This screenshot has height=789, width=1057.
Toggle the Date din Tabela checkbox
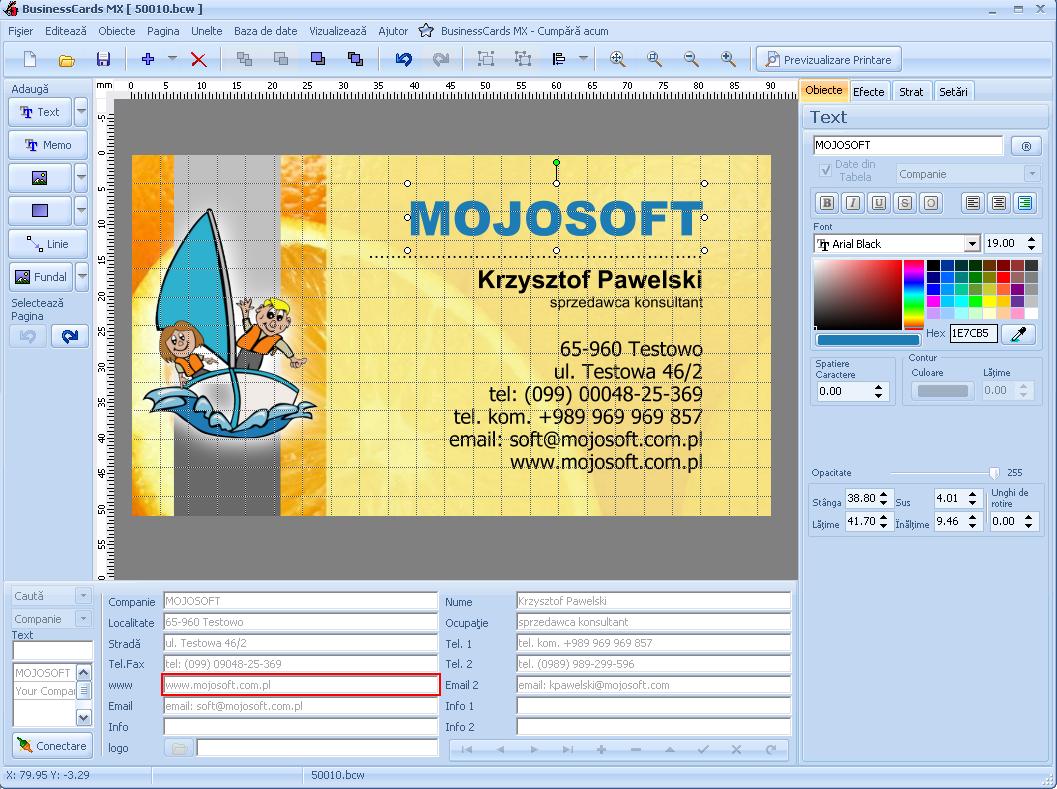click(825, 171)
